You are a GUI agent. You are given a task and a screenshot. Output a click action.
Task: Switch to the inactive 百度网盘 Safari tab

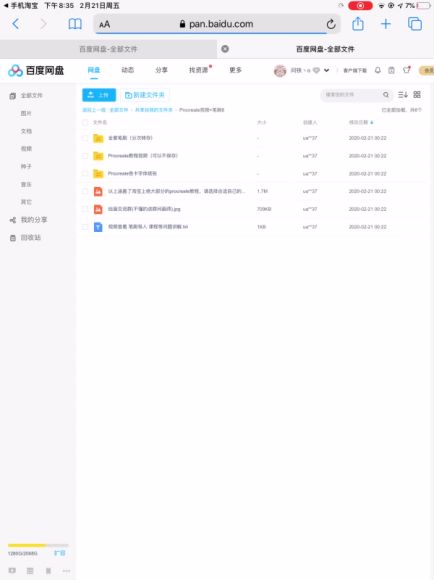tap(108, 49)
